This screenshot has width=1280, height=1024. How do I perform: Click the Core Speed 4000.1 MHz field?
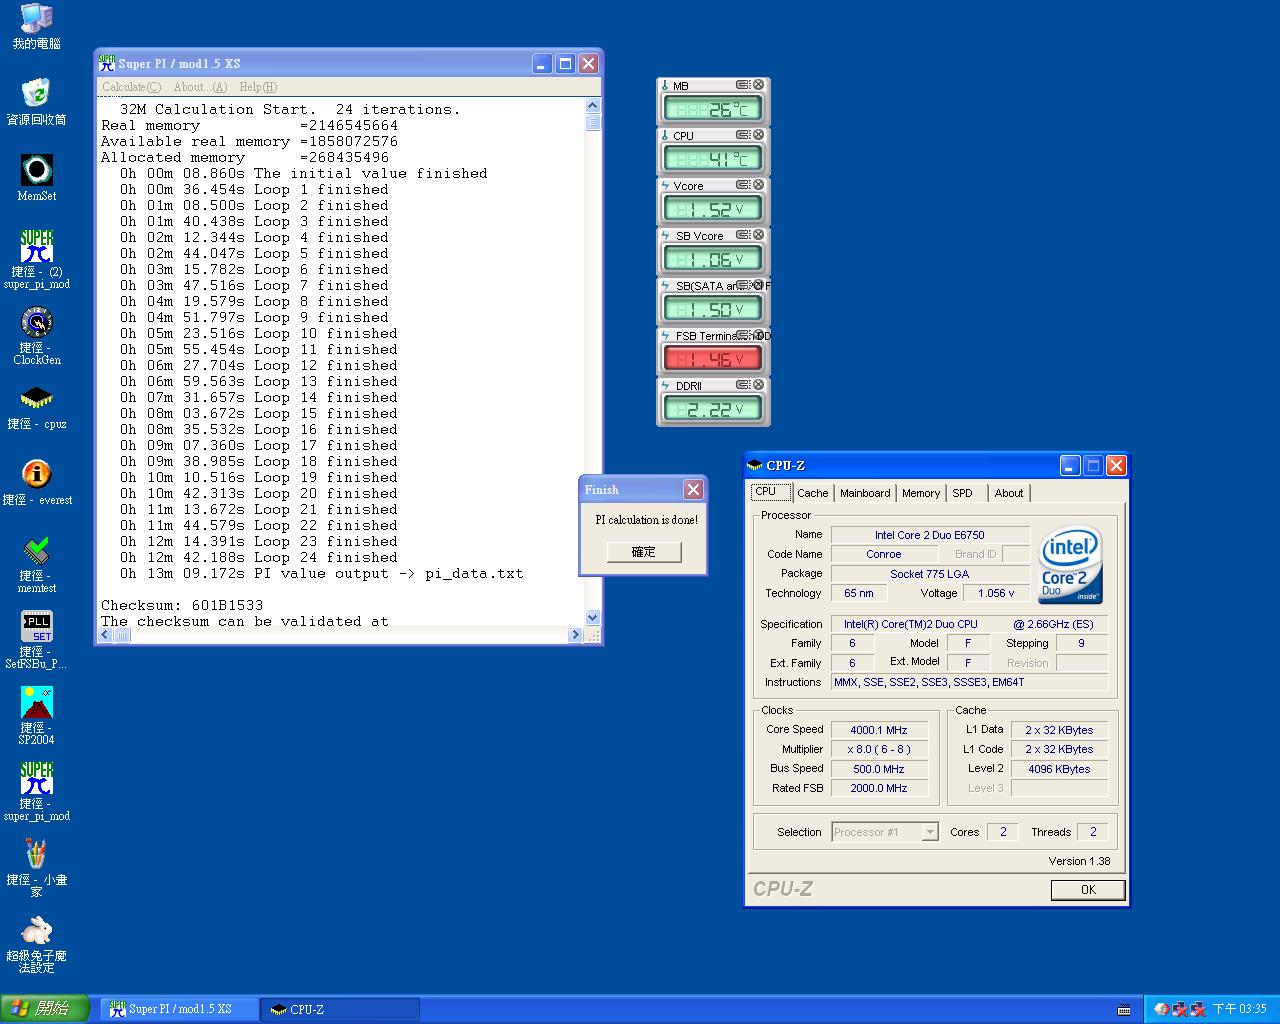[879, 730]
